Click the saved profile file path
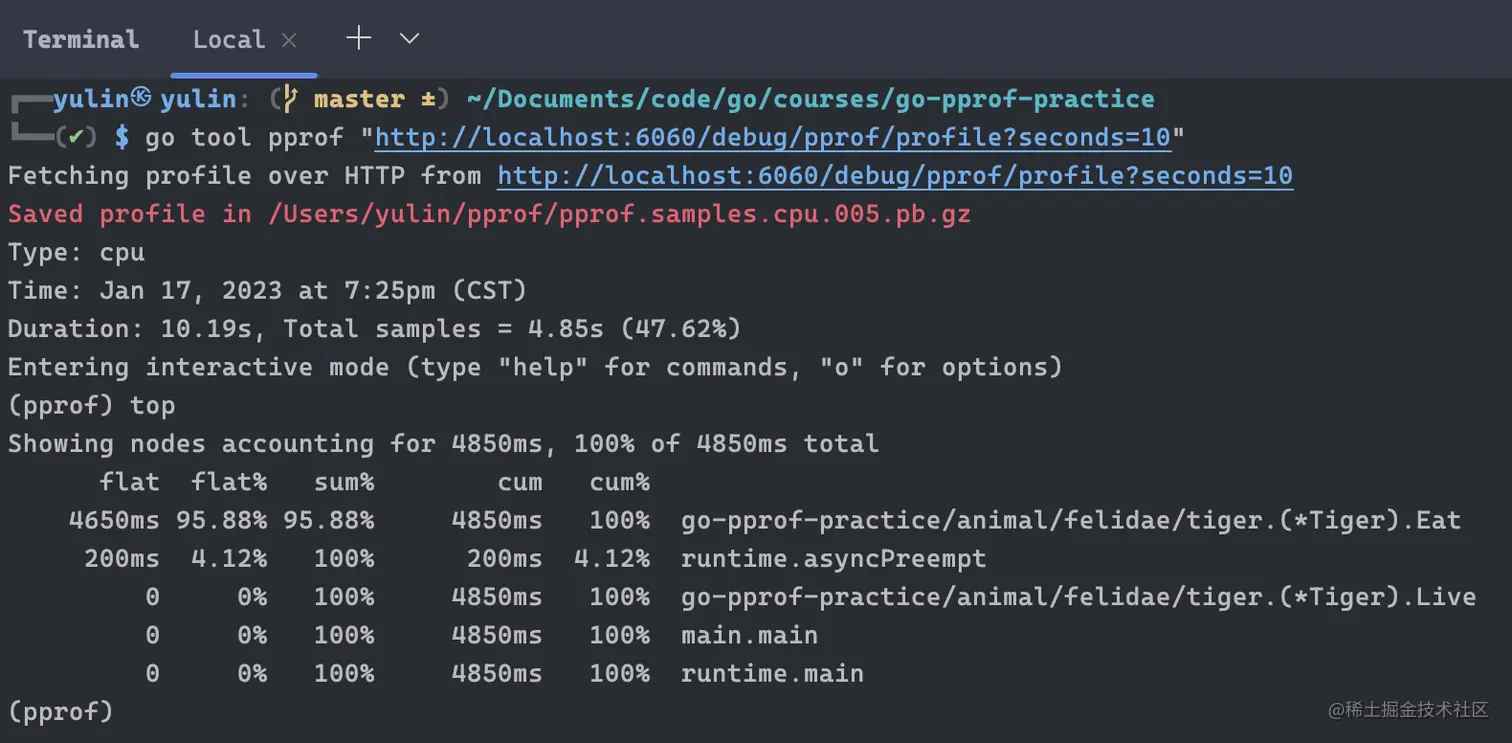This screenshot has height=743, width=1512. 619,214
